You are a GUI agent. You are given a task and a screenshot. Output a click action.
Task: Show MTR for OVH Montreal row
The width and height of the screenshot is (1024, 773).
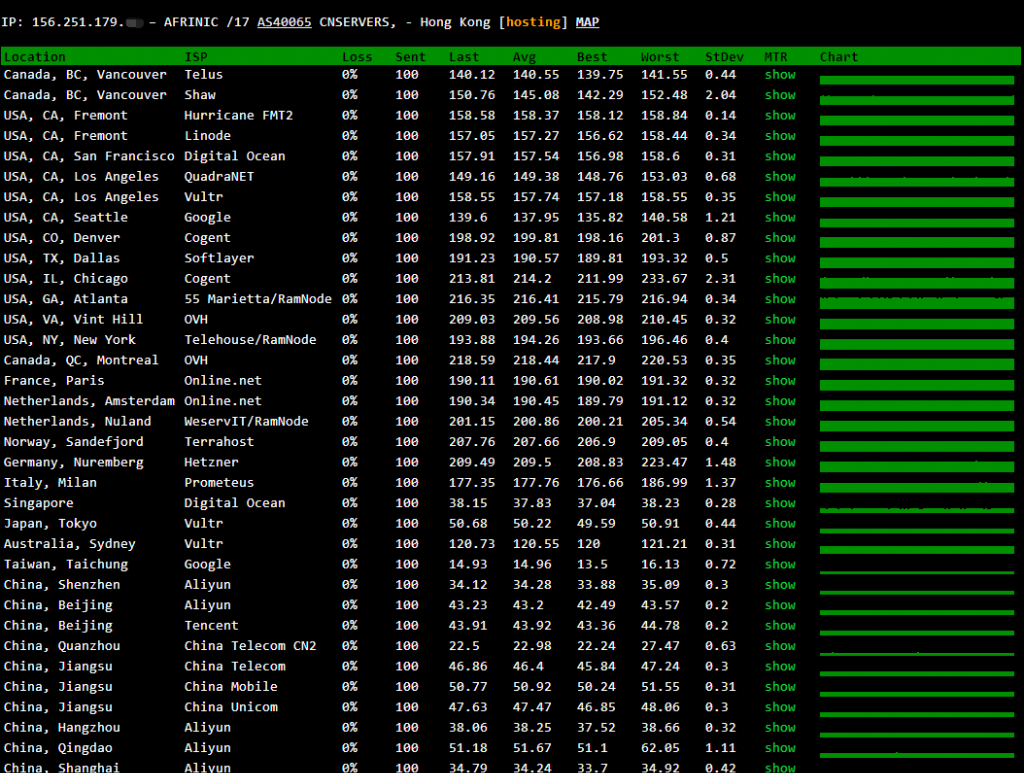tap(780, 360)
